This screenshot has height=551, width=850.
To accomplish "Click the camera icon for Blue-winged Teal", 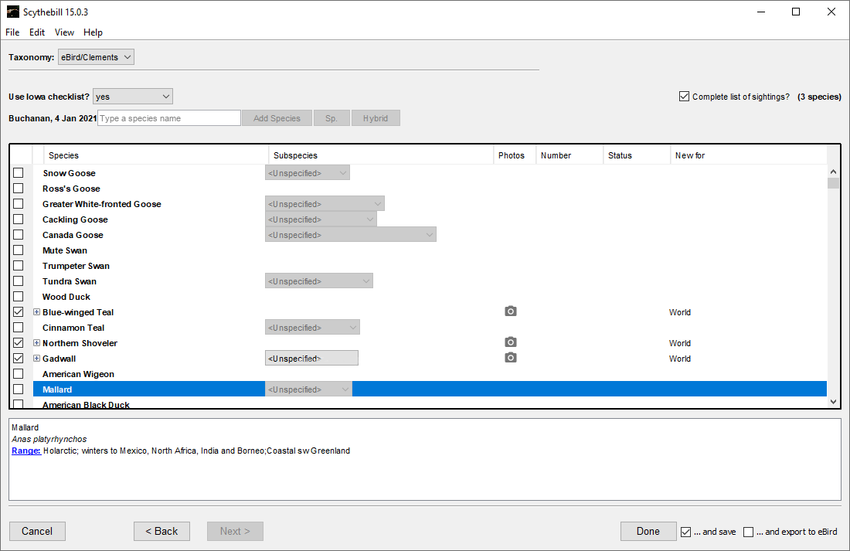I will pos(510,312).
